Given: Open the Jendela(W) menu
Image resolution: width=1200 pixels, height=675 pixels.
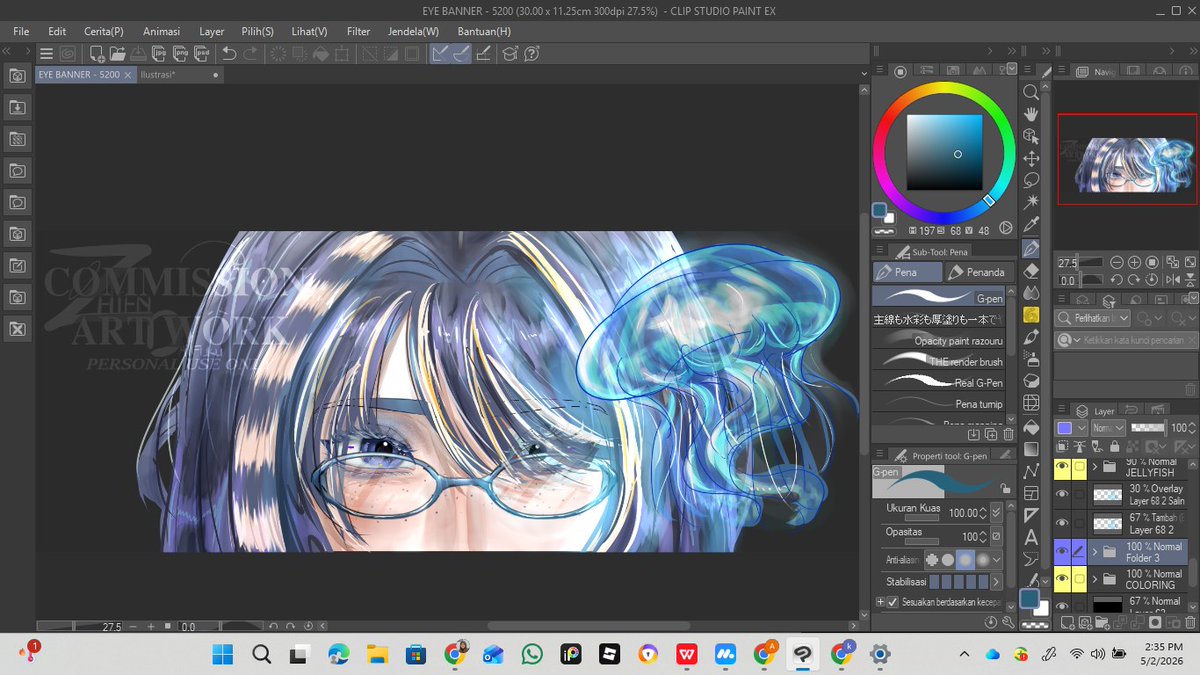Looking at the screenshot, I should click(x=413, y=31).
